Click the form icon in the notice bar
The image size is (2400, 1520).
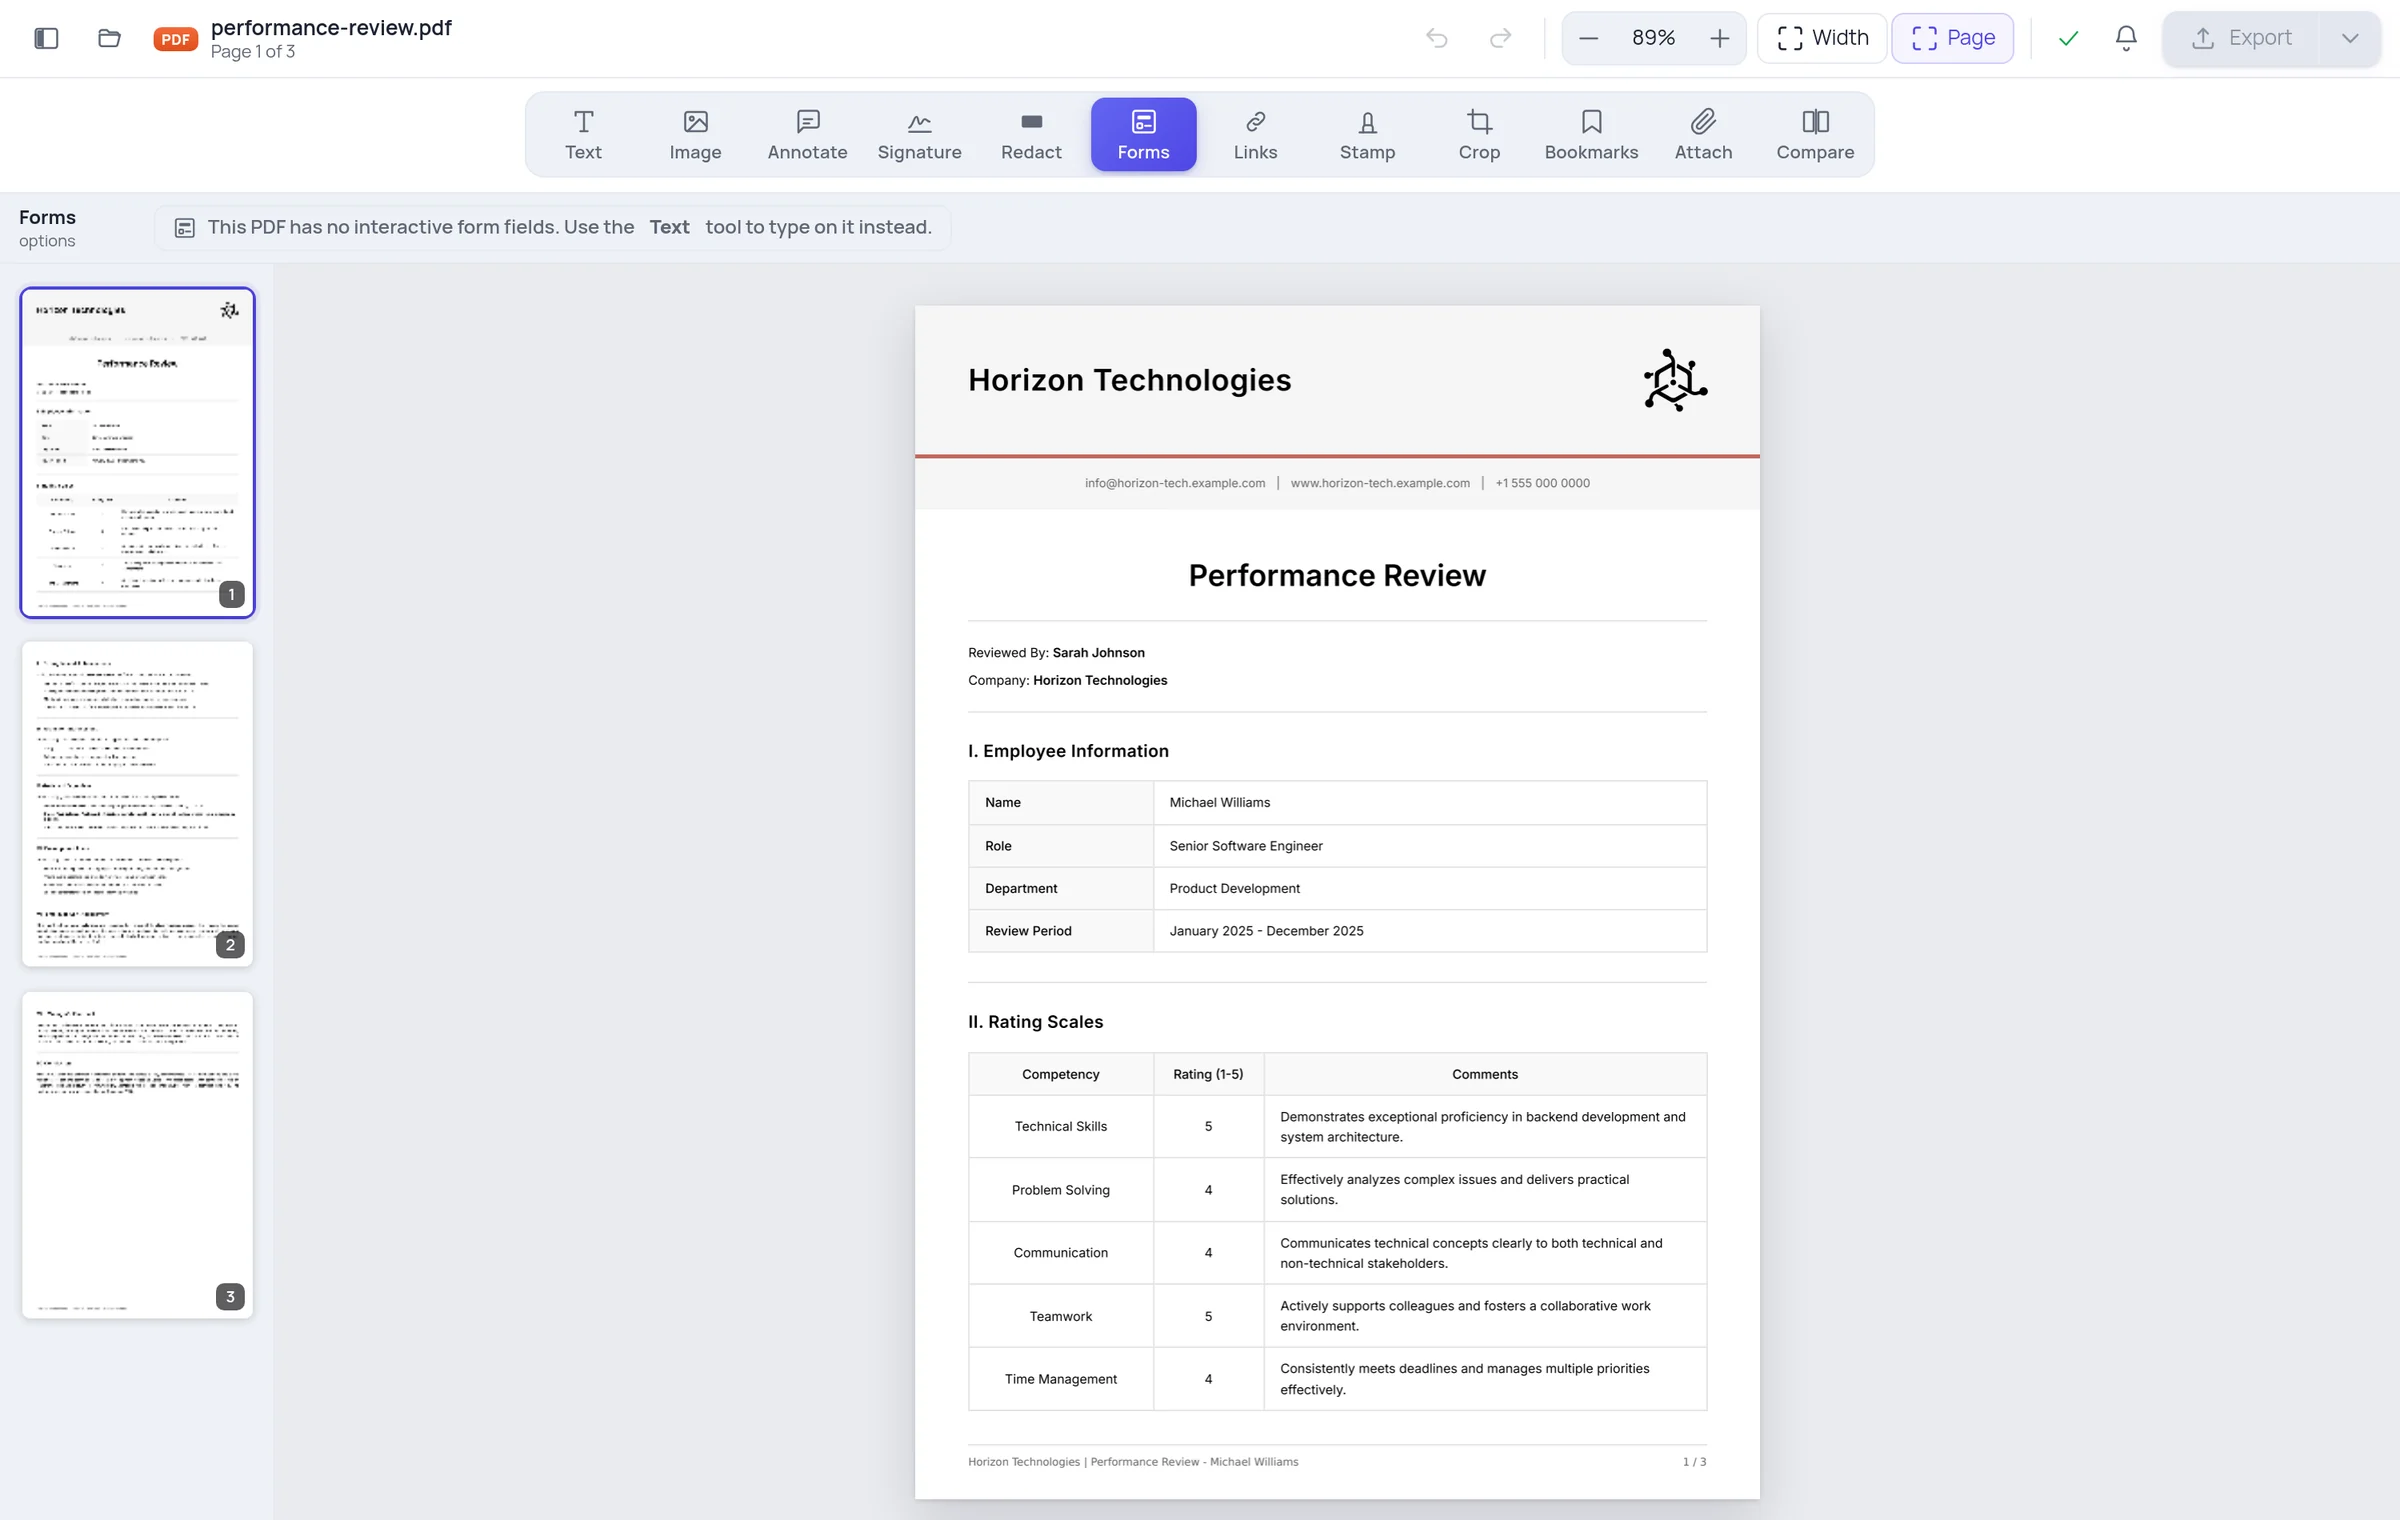point(184,228)
